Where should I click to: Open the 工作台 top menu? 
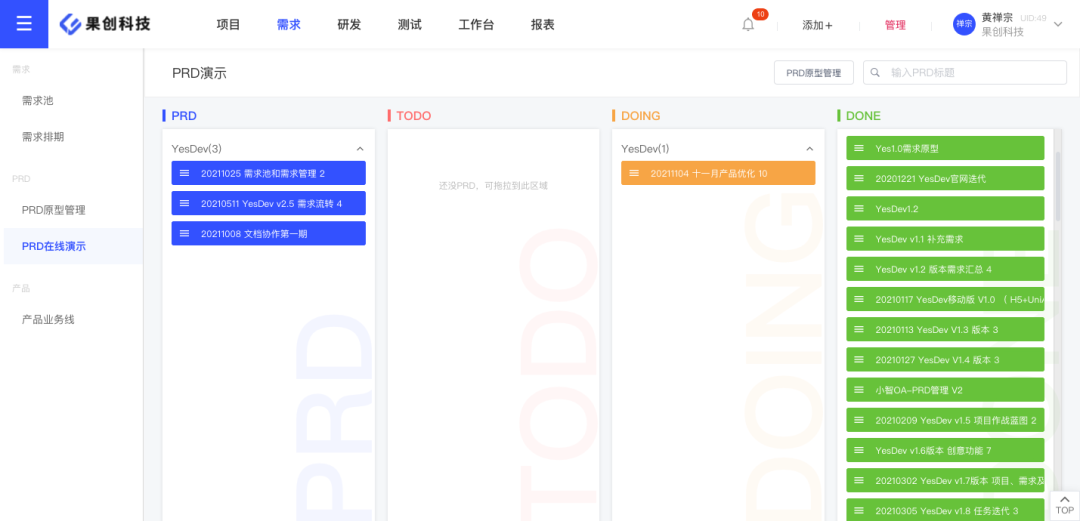[476, 25]
